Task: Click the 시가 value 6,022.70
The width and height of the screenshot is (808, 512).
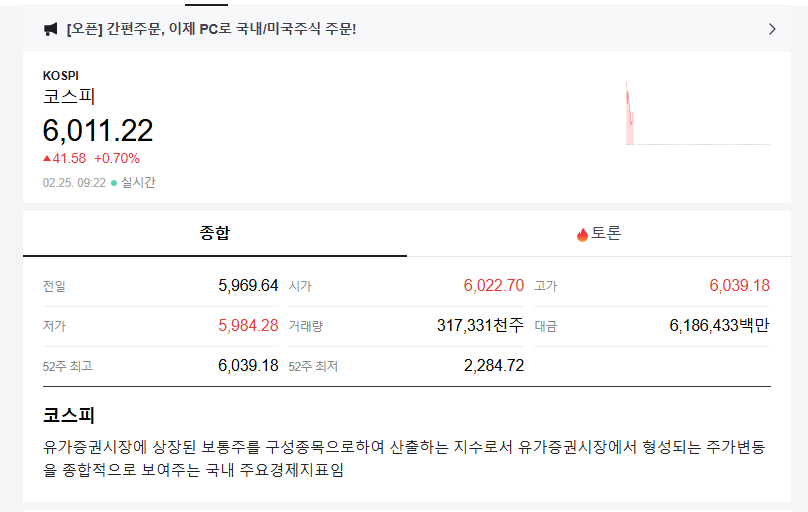Action: 494,285
